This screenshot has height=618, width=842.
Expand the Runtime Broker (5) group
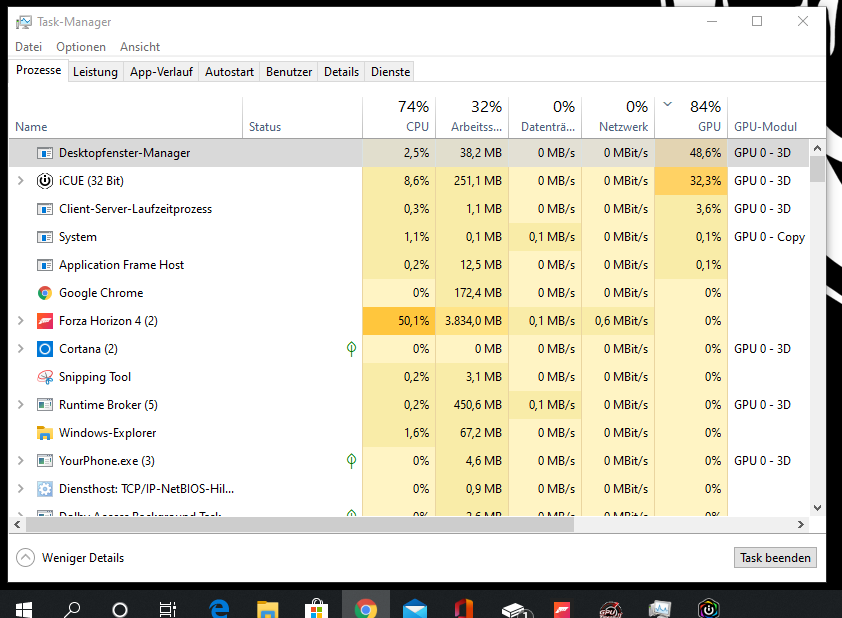click(20, 405)
